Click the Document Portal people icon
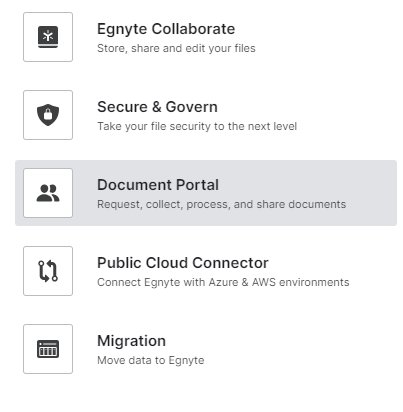403x412 pixels. (48, 193)
